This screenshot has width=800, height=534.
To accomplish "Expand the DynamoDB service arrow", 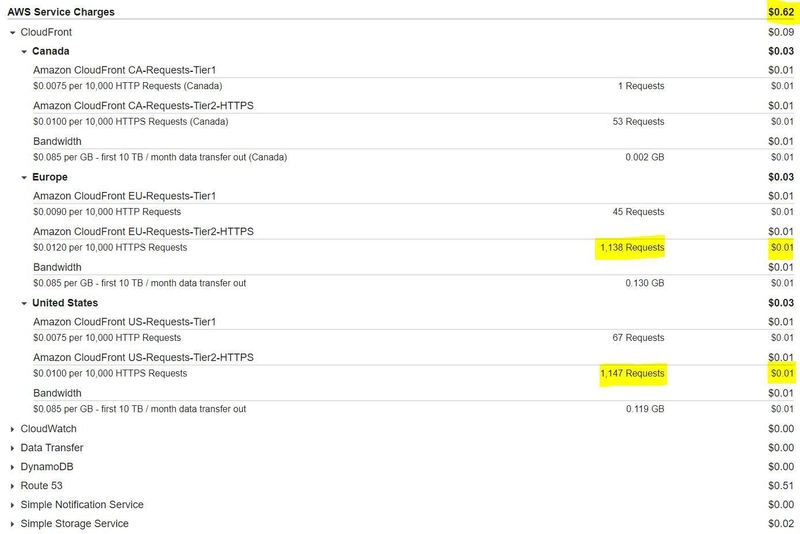I will click(x=12, y=467).
